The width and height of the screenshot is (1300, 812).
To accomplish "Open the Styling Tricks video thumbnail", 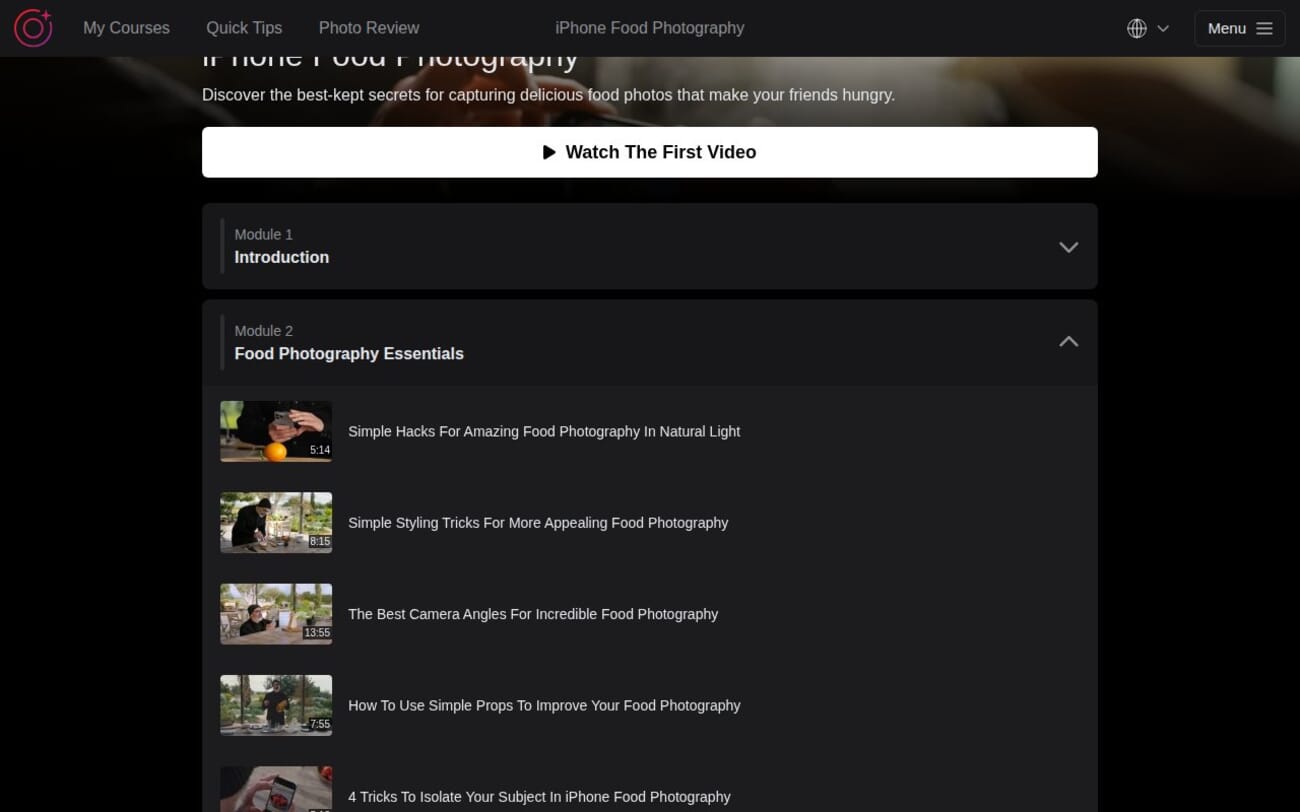I will click(x=276, y=522).
